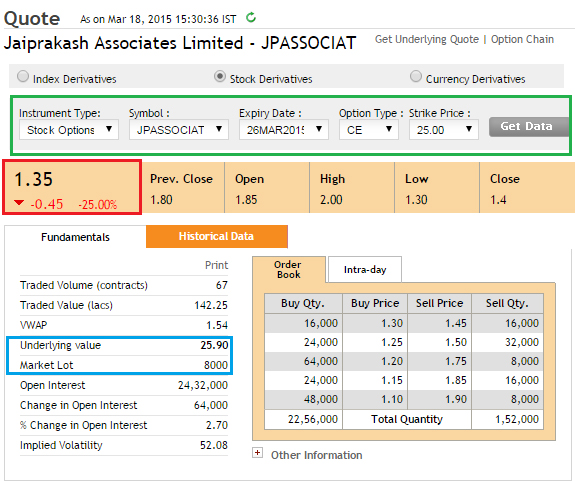This screenshot has height=483, width=575.
Task: Select Intra-day tab
Action: [365, 270]
